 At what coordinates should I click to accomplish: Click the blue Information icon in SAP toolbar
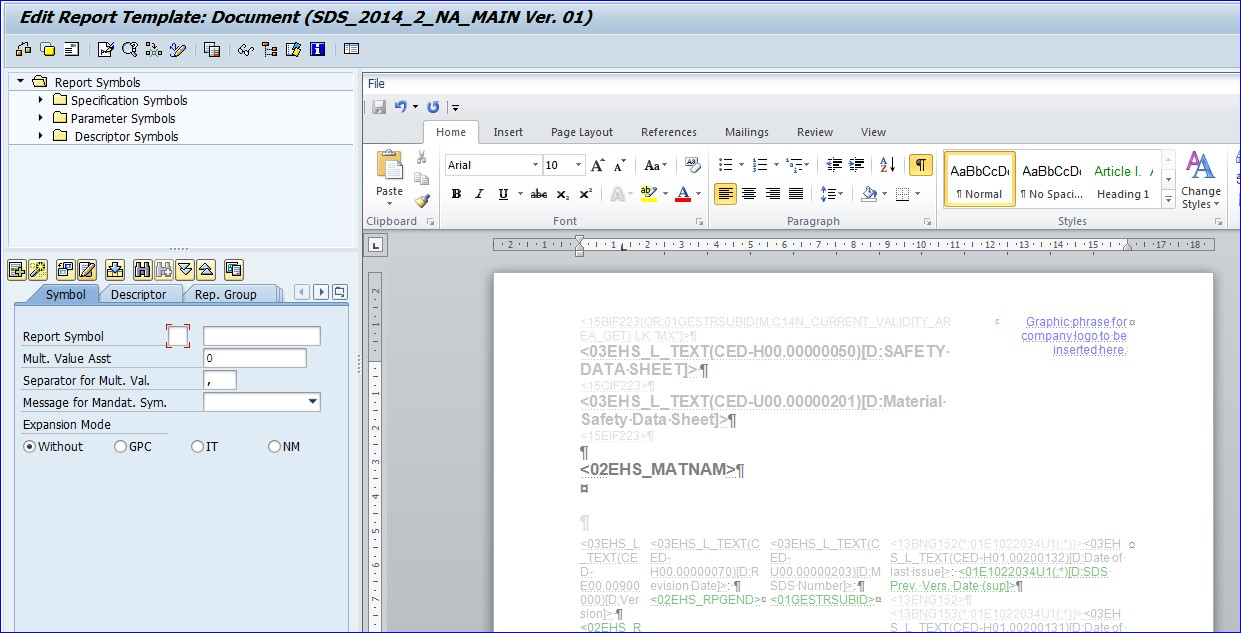click(317, 49)
